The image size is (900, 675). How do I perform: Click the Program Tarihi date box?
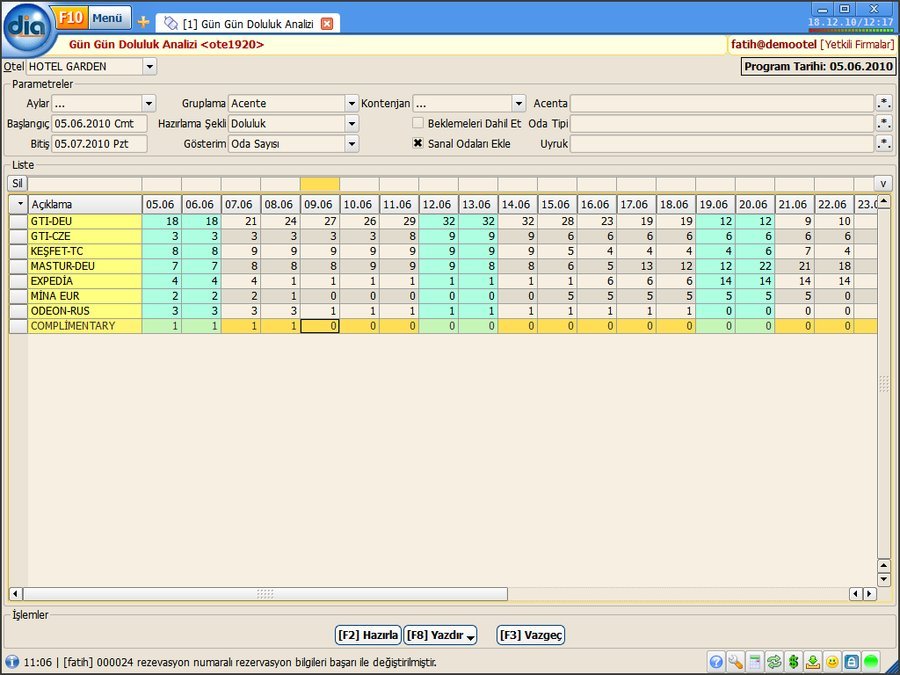click(x=818, y=67)
